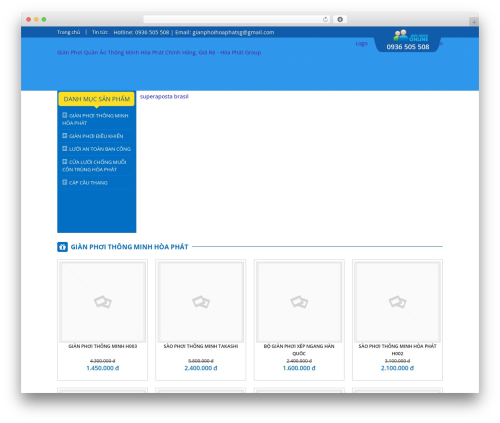Click the online support people icon
This screenshot has width=500, height=423.
coord(400,35)
